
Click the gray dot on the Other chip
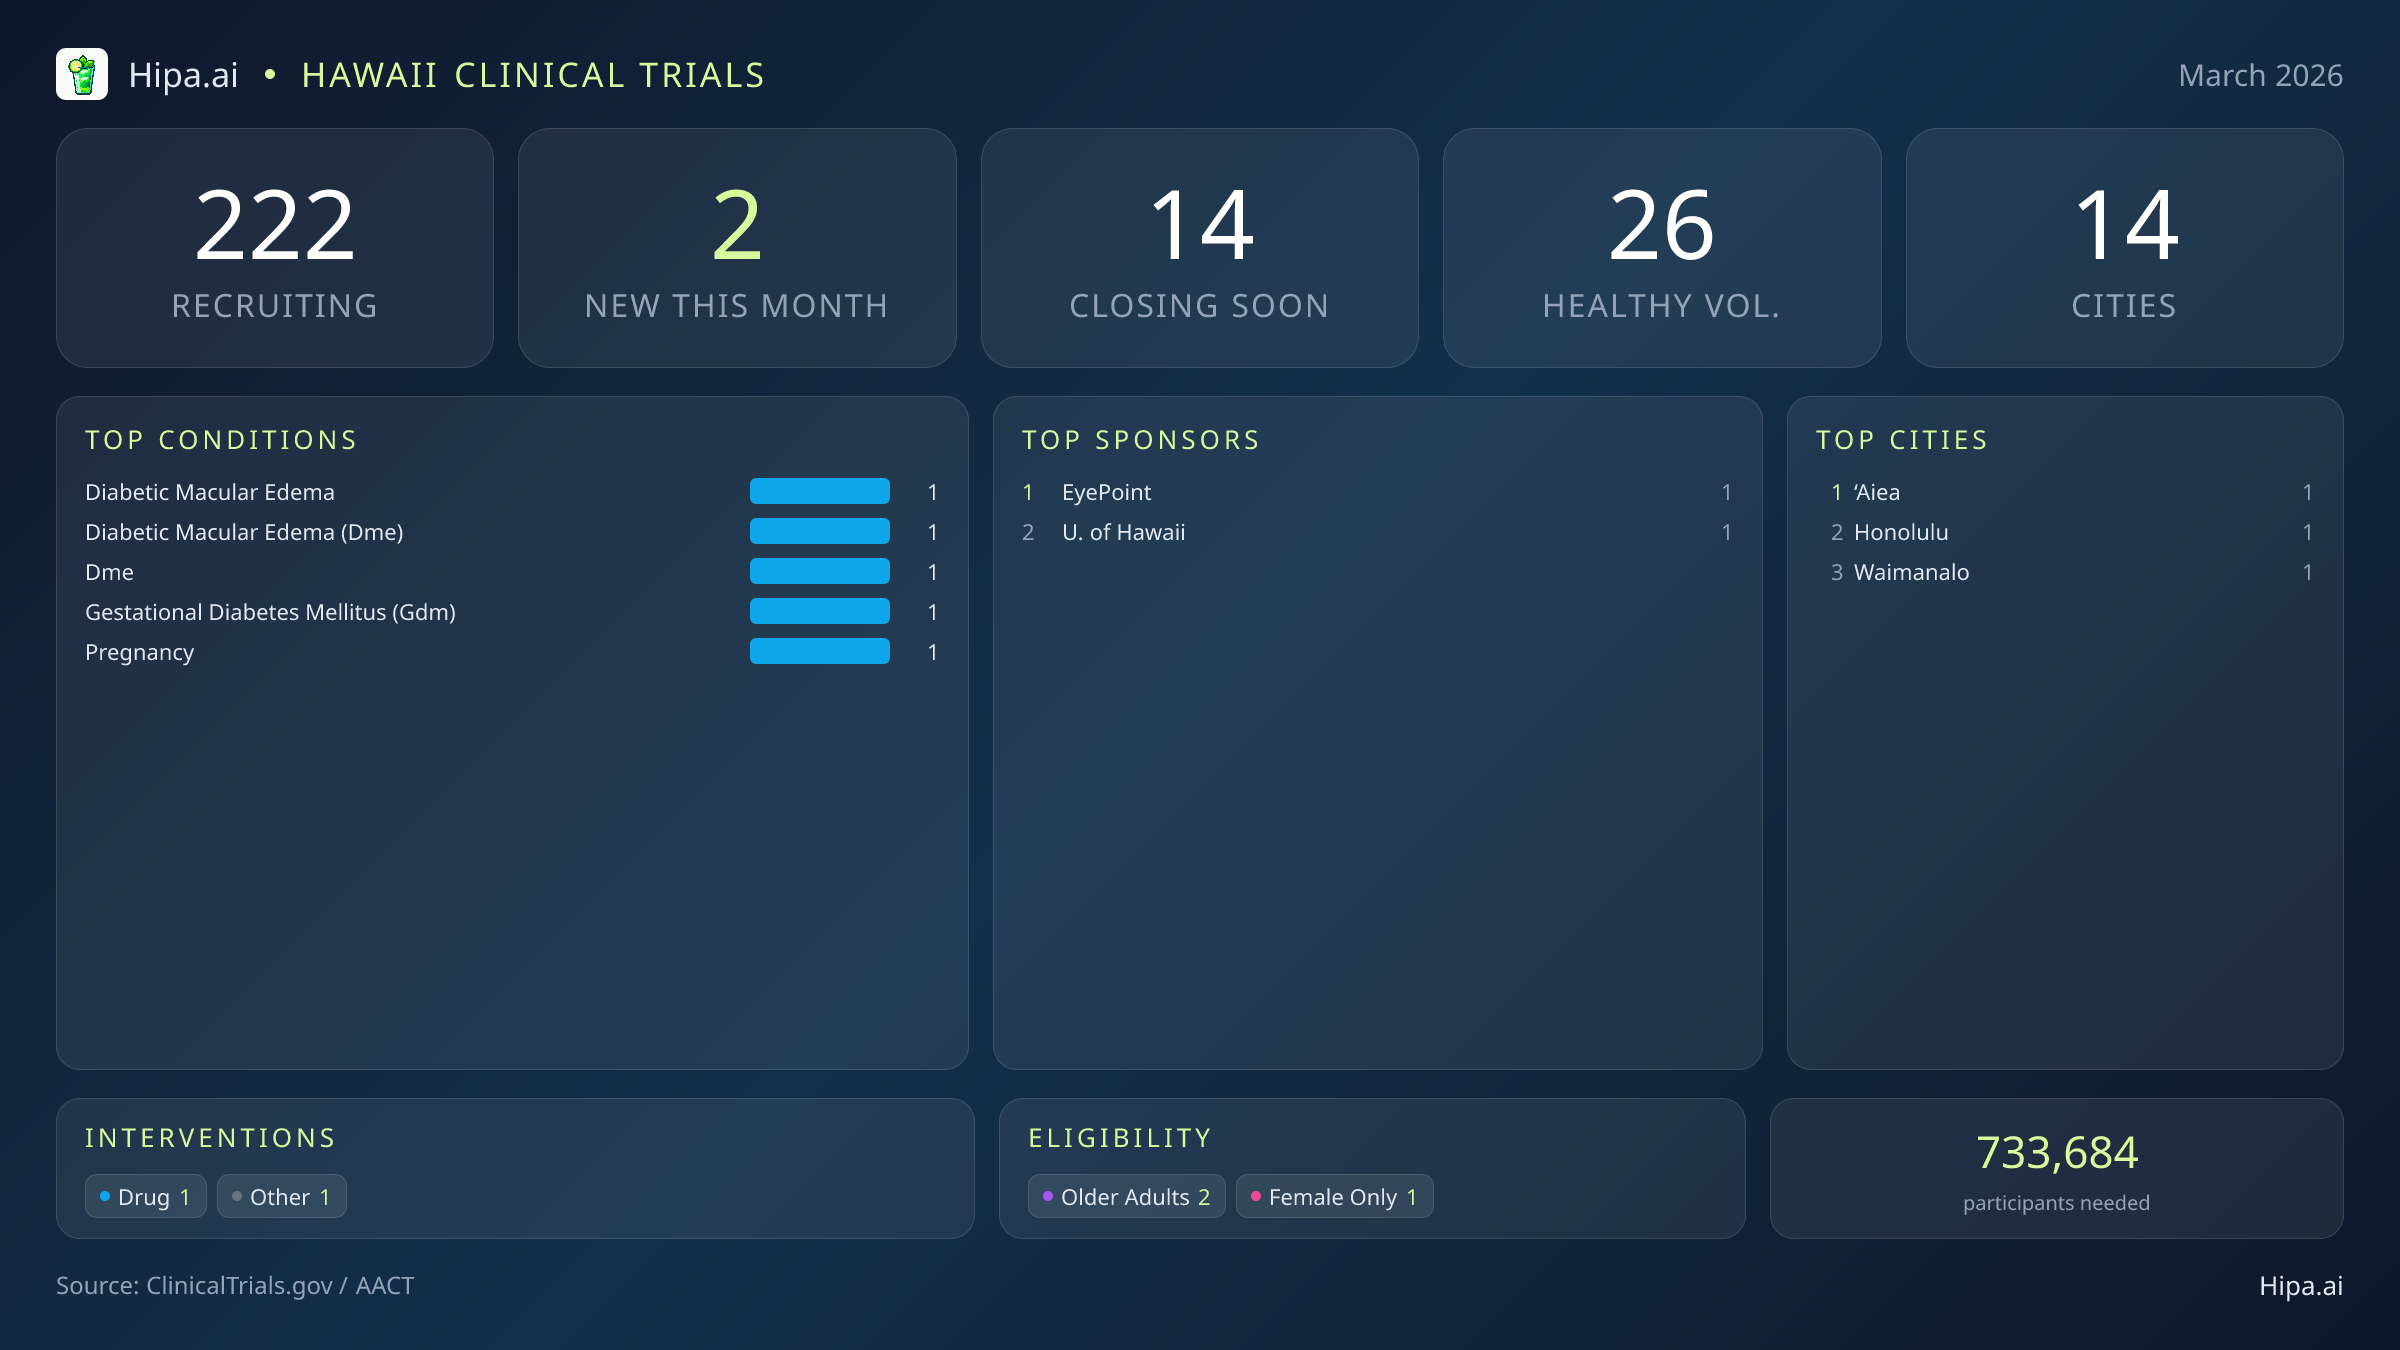(237, 1195)
